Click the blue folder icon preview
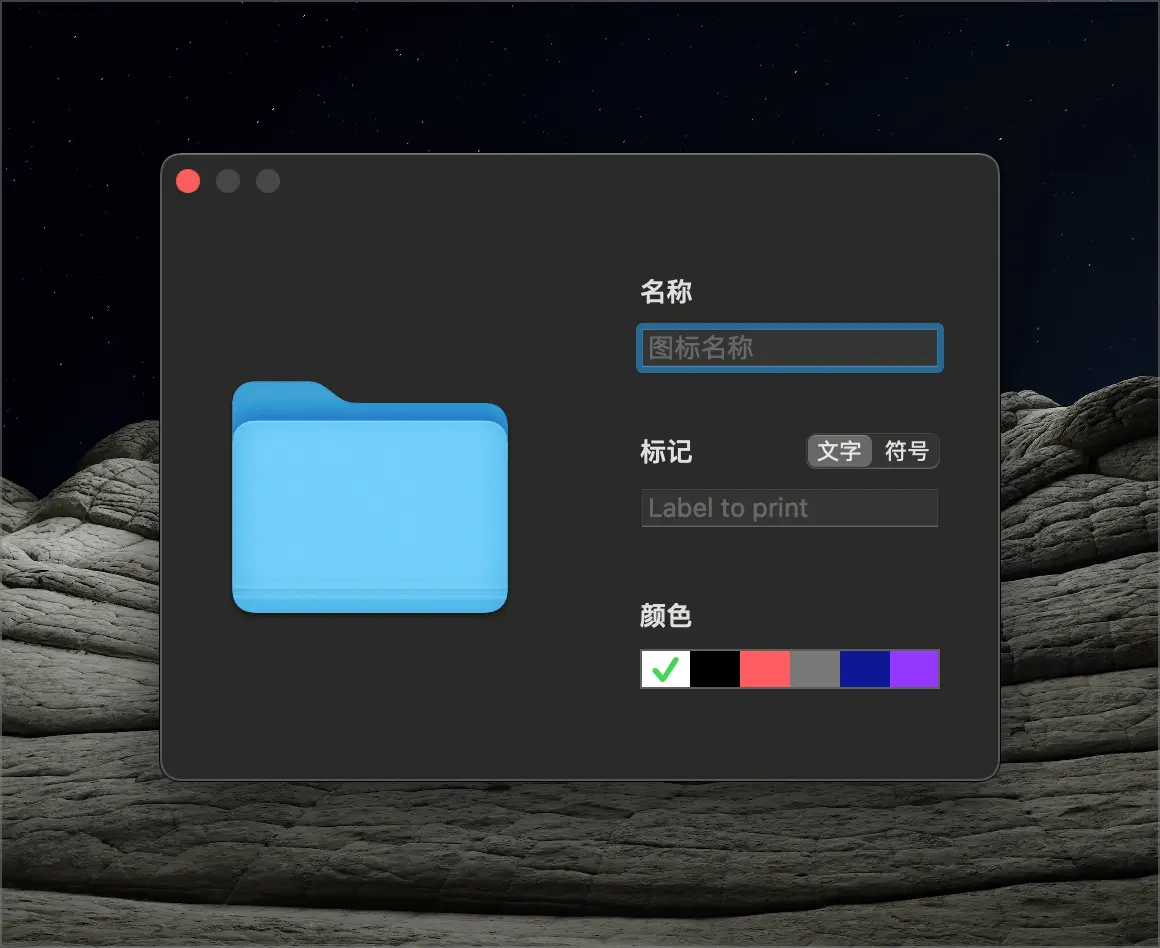 (x=370, y=497)
